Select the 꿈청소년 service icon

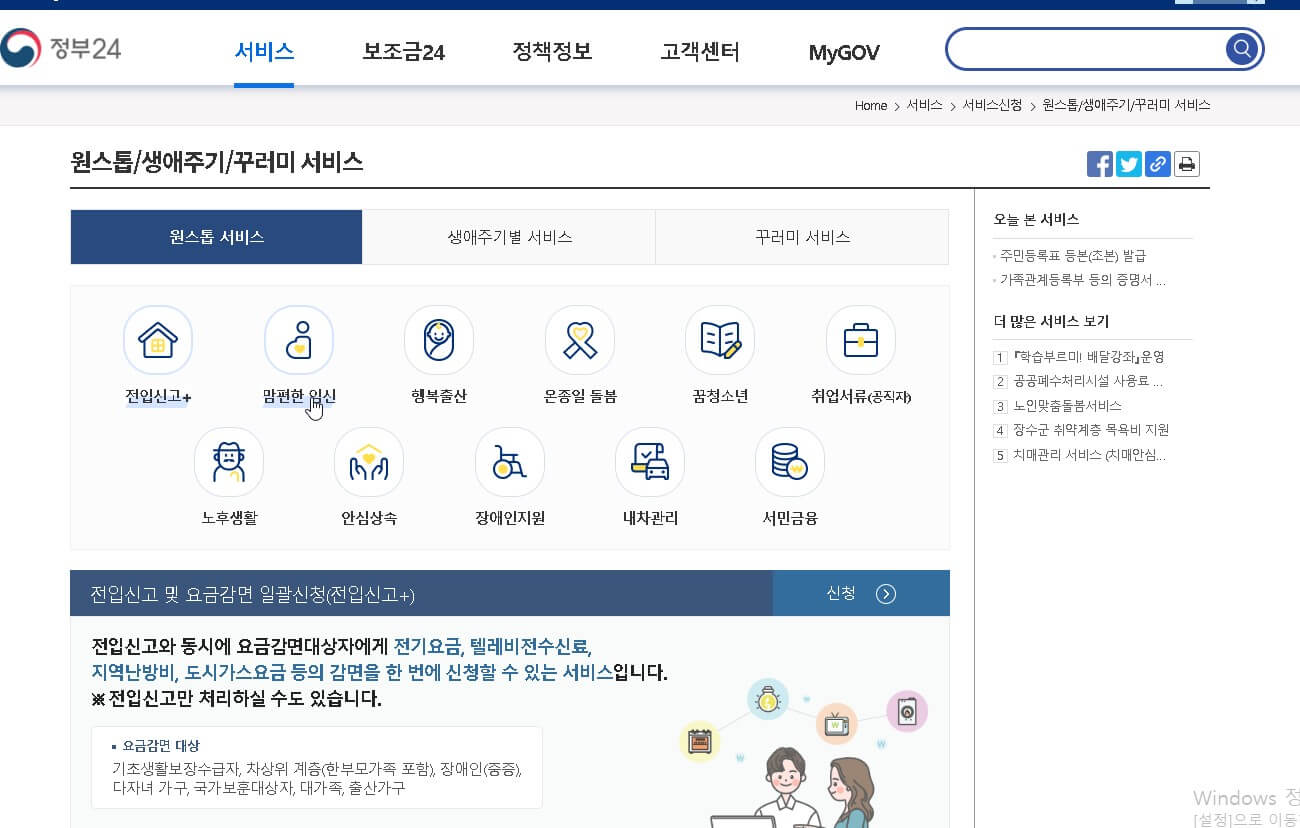coord(719,340)
